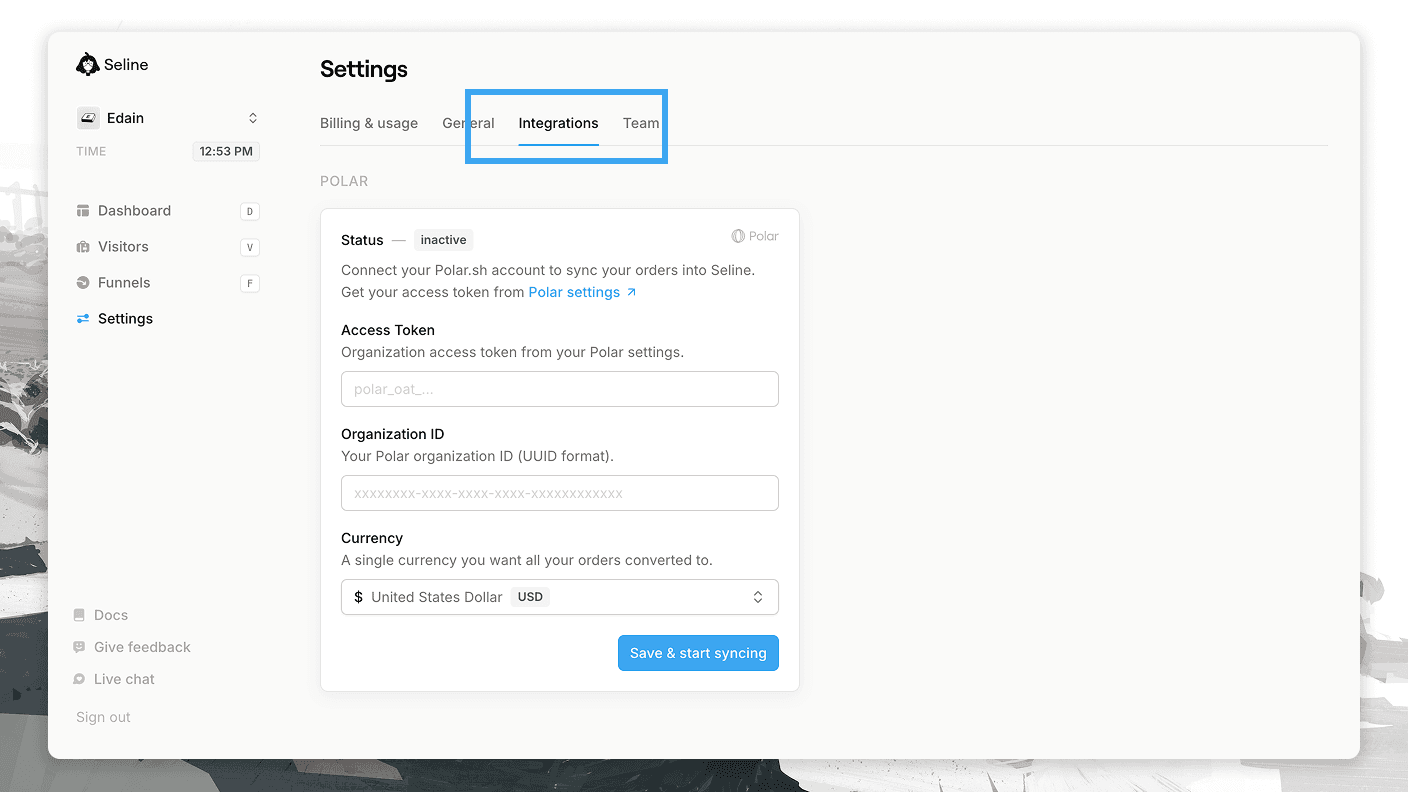Open the Edain project switcher chevron
This screenshot has height=792, width=1408.
pyautogui.click(x=253, y=118)
